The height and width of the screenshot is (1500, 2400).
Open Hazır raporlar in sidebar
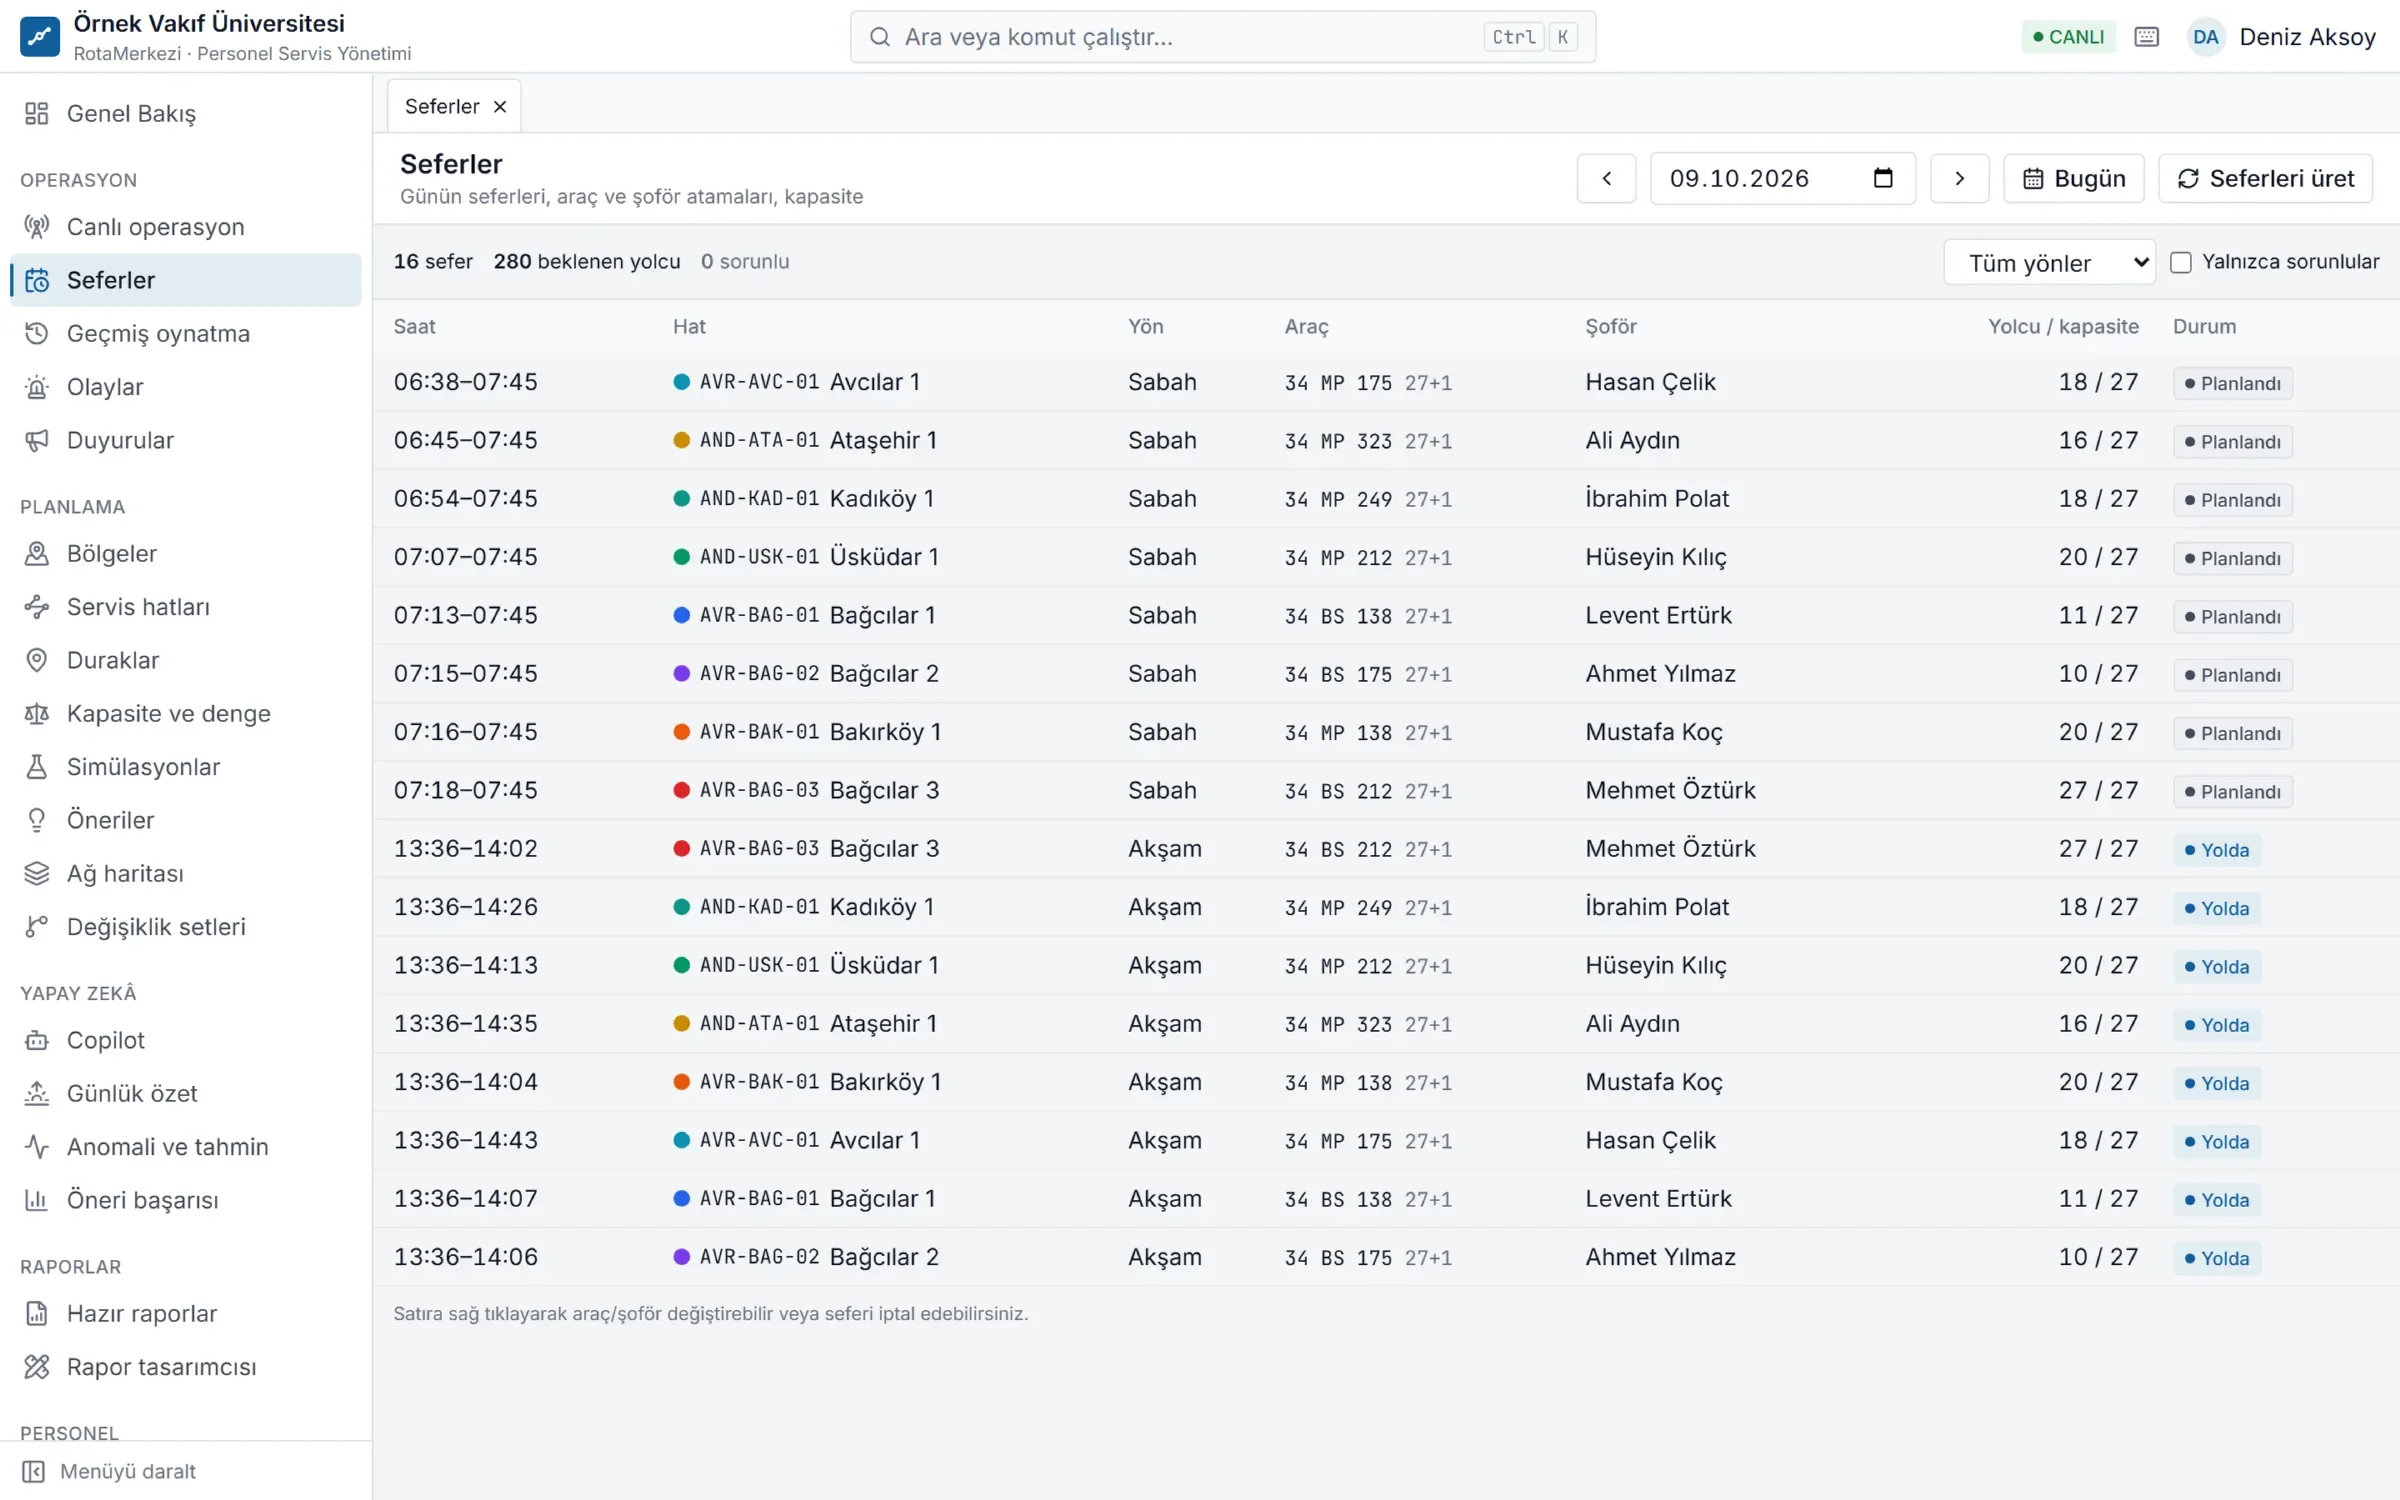(185, 1313)
